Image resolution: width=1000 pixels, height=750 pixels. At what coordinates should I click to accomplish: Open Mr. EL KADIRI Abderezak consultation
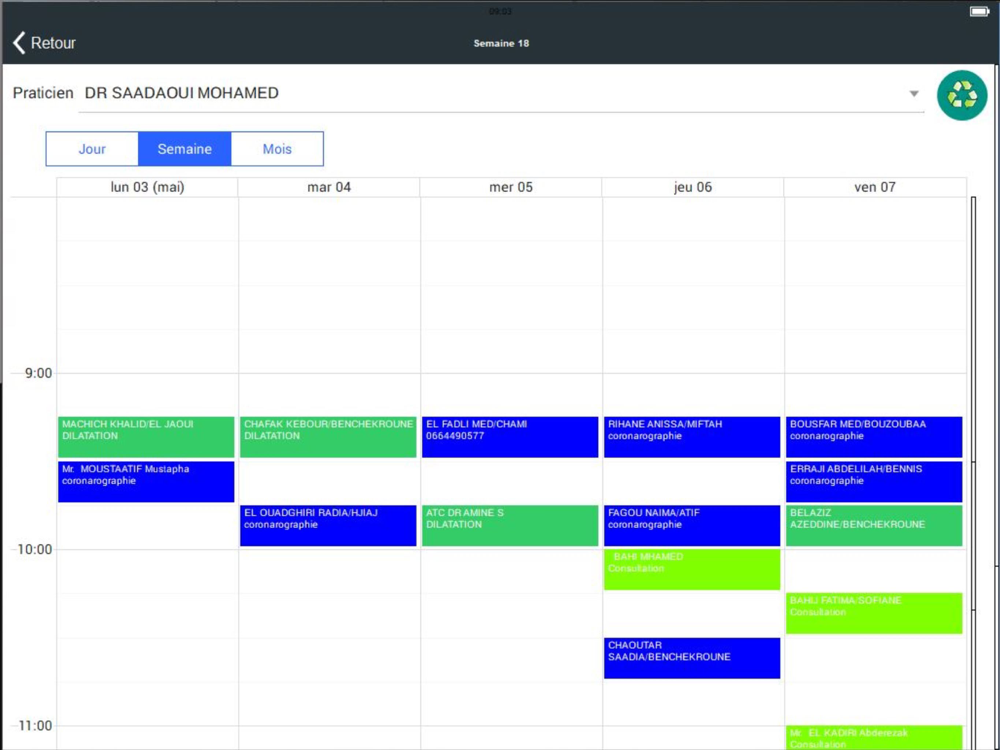tap(874, 738)
